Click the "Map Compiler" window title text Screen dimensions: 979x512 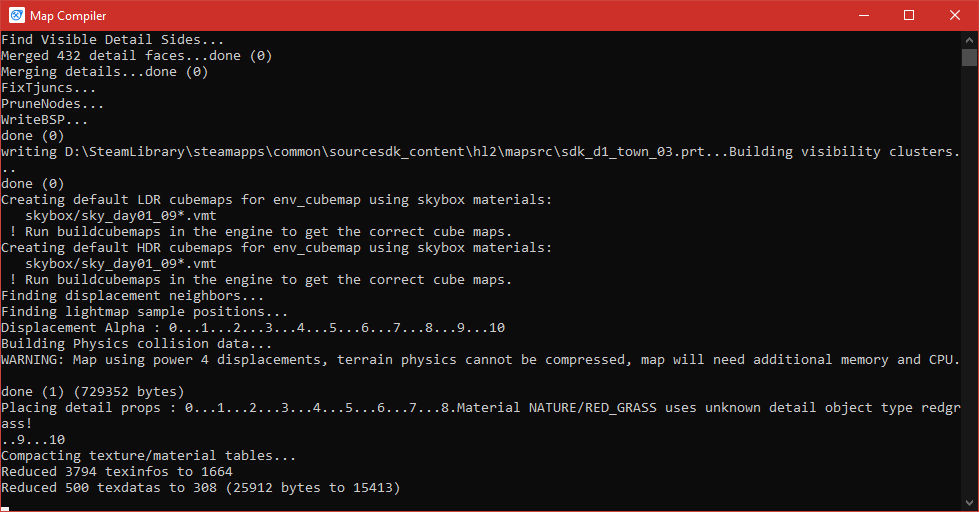[x=68, y=16]
